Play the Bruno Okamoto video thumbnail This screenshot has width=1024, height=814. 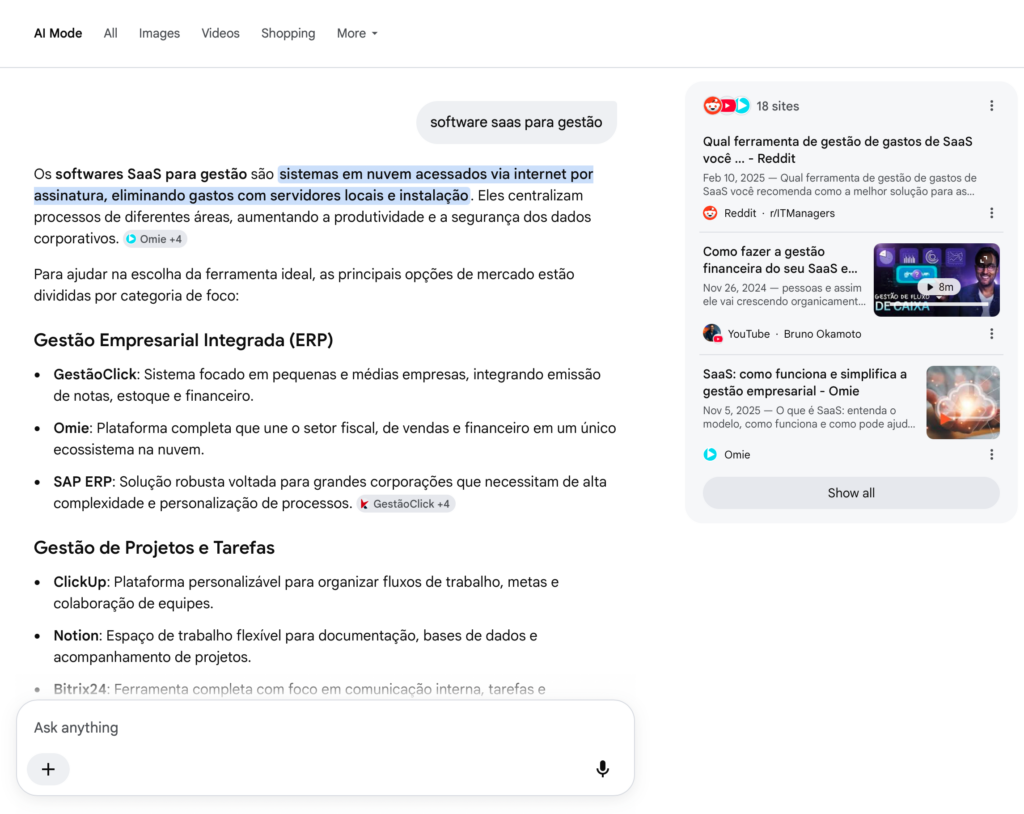coord(936,280)
